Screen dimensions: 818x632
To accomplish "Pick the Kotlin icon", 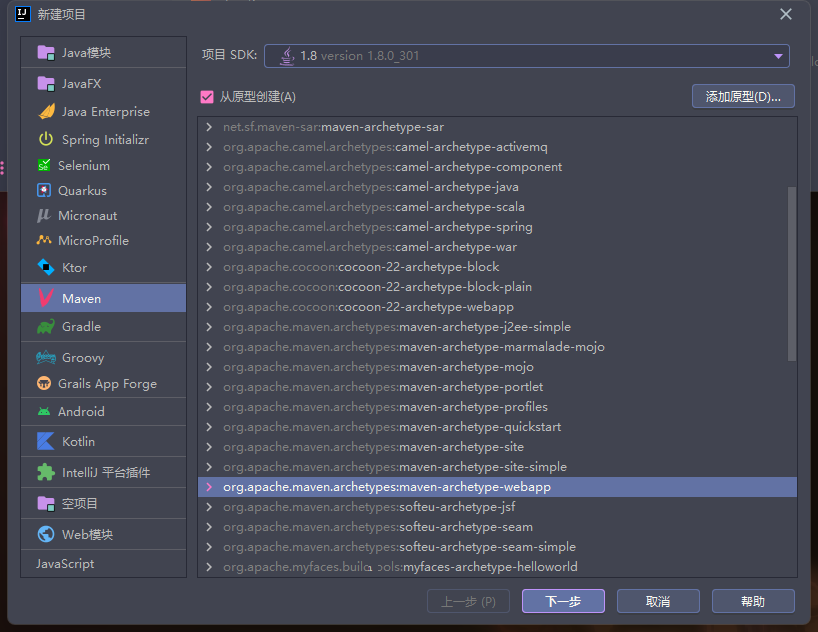I will coord(46,441).
